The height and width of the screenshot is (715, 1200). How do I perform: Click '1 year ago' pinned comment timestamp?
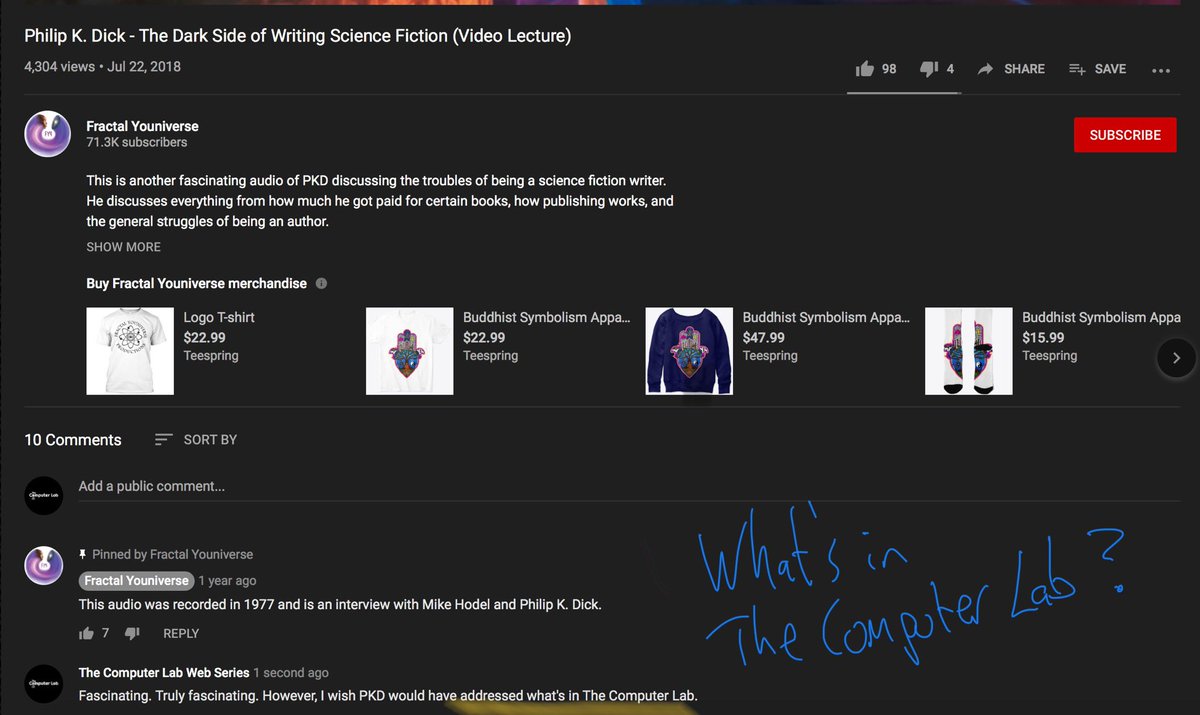227,581
